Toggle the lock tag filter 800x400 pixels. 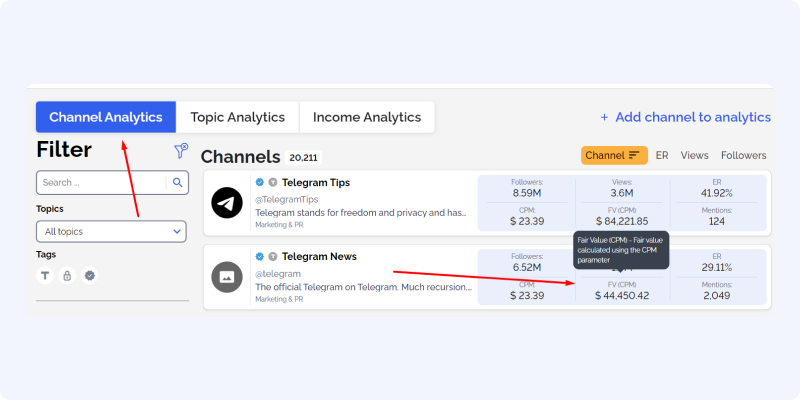coord(67,276)
